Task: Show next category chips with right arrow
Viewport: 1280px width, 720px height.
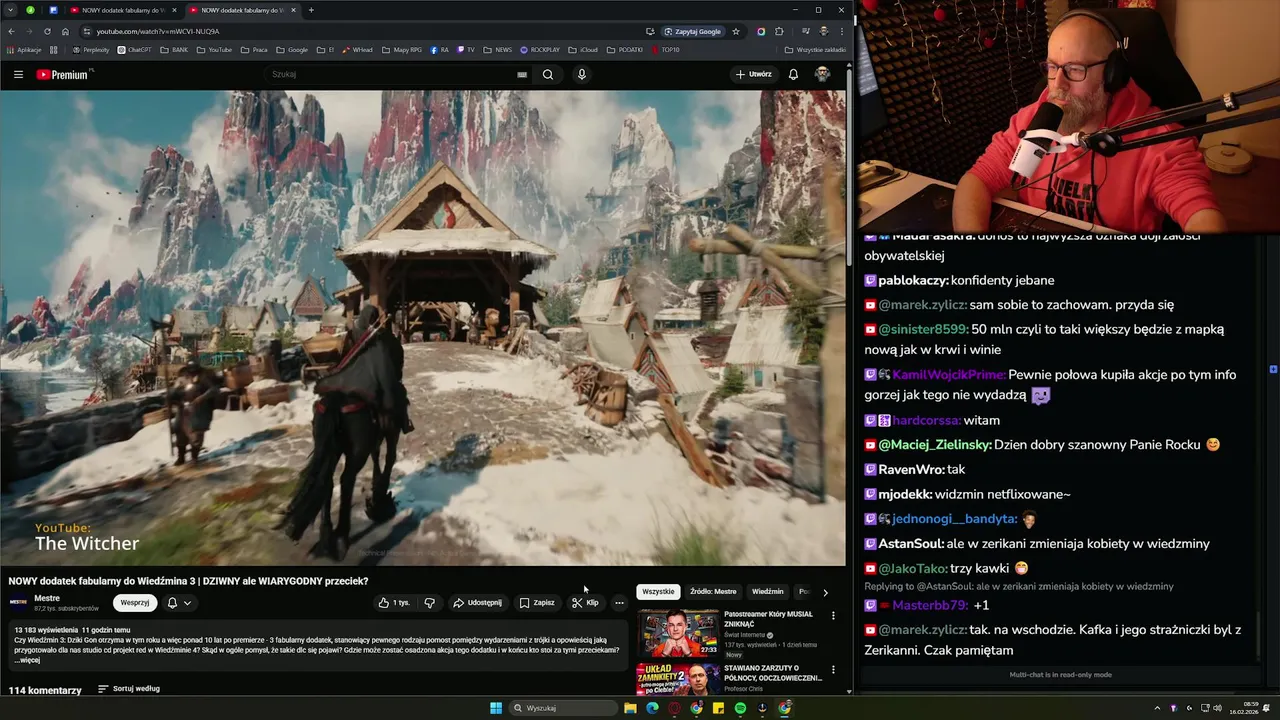Action: pos(825,592)
